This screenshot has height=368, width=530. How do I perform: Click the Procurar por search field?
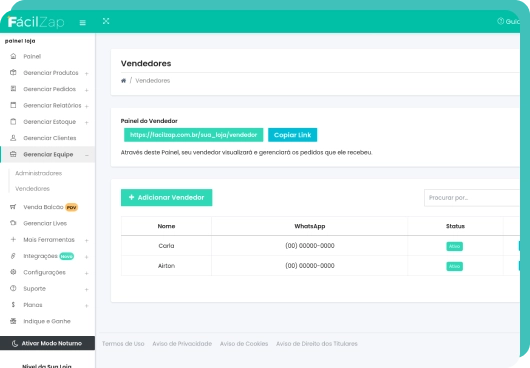coord(472,198)
